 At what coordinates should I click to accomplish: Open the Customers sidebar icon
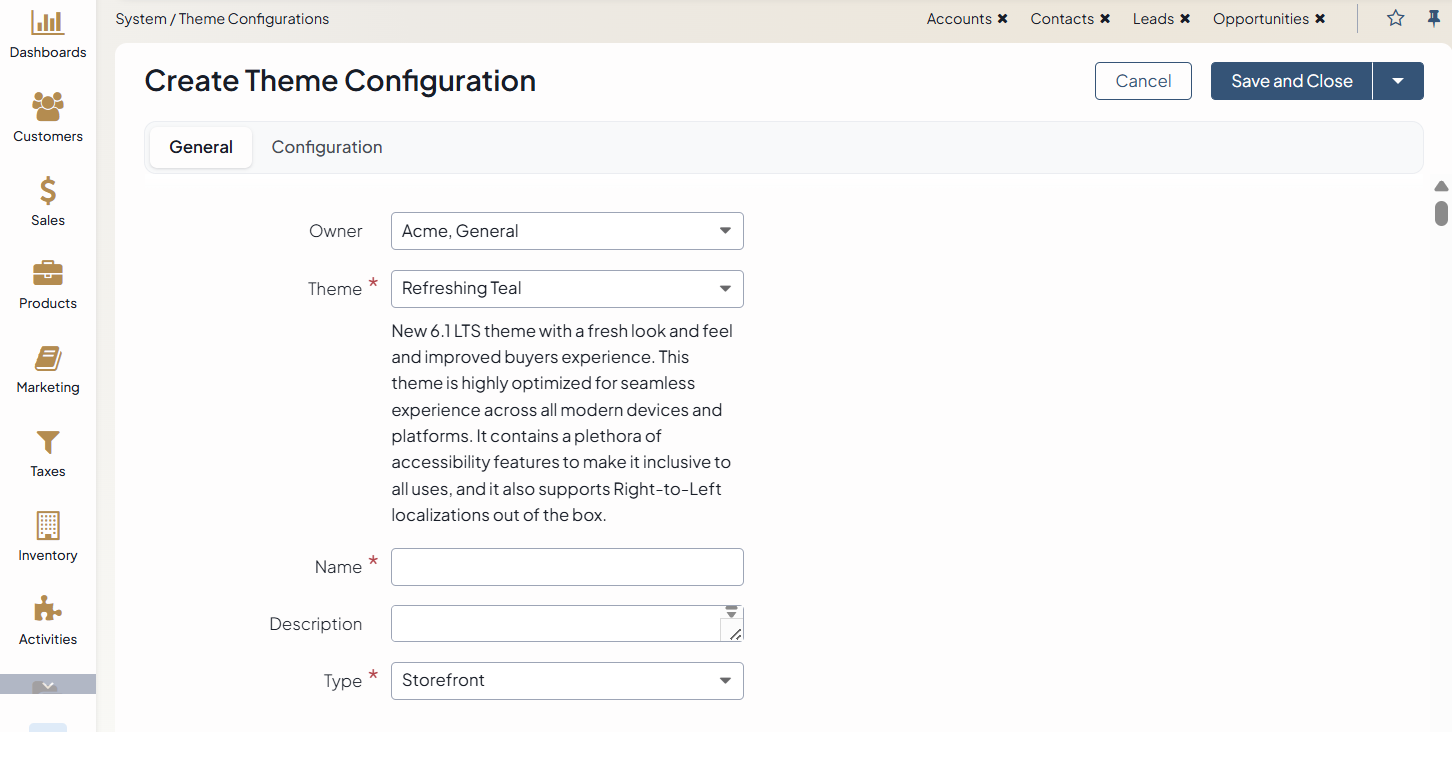click(47, 107)
